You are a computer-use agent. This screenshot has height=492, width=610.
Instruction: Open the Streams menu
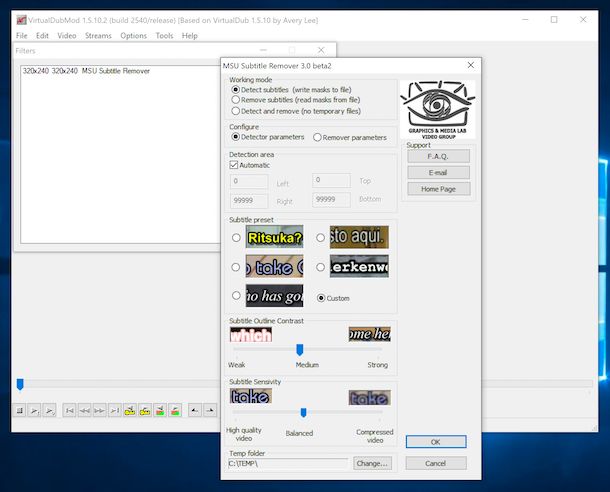(98, 36)
